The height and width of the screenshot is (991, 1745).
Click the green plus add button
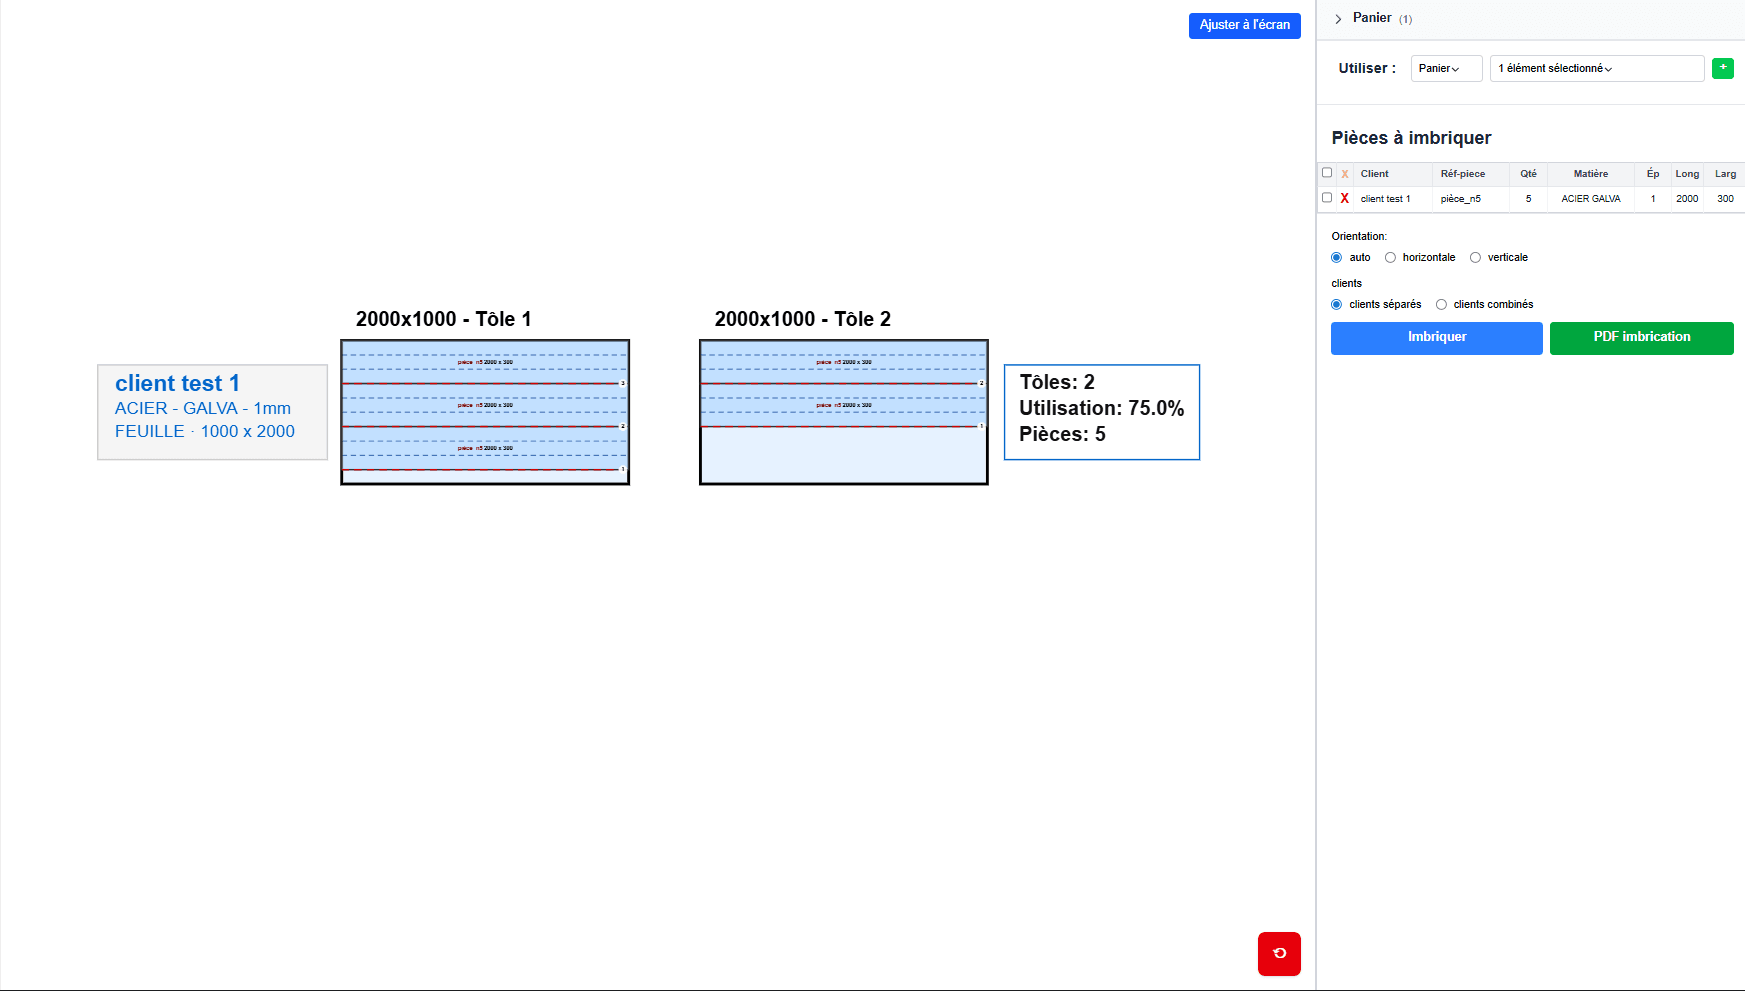tap(1722, 68)
